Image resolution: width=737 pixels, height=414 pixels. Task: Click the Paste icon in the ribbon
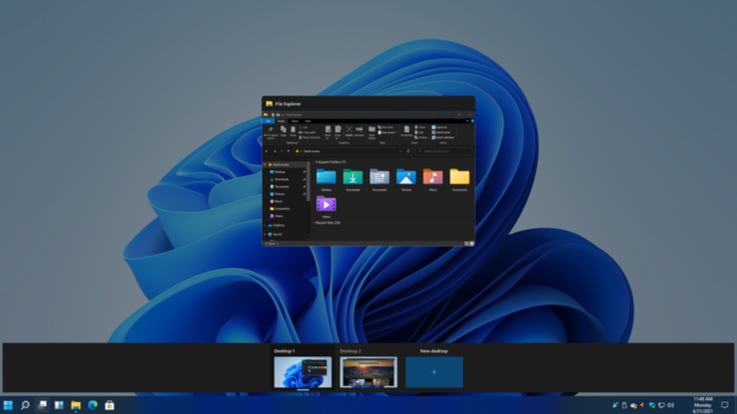(293, 131)
